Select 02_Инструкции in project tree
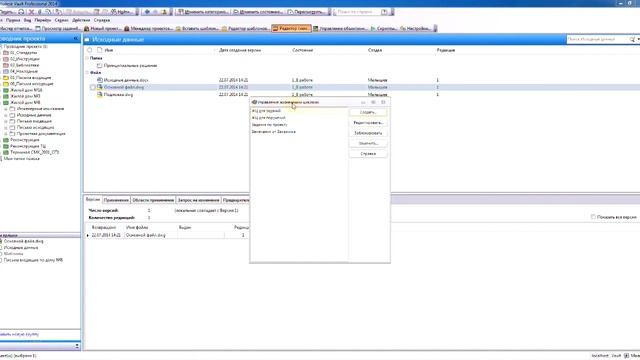This screenshot has height=360, width=640. coord(25,59)
